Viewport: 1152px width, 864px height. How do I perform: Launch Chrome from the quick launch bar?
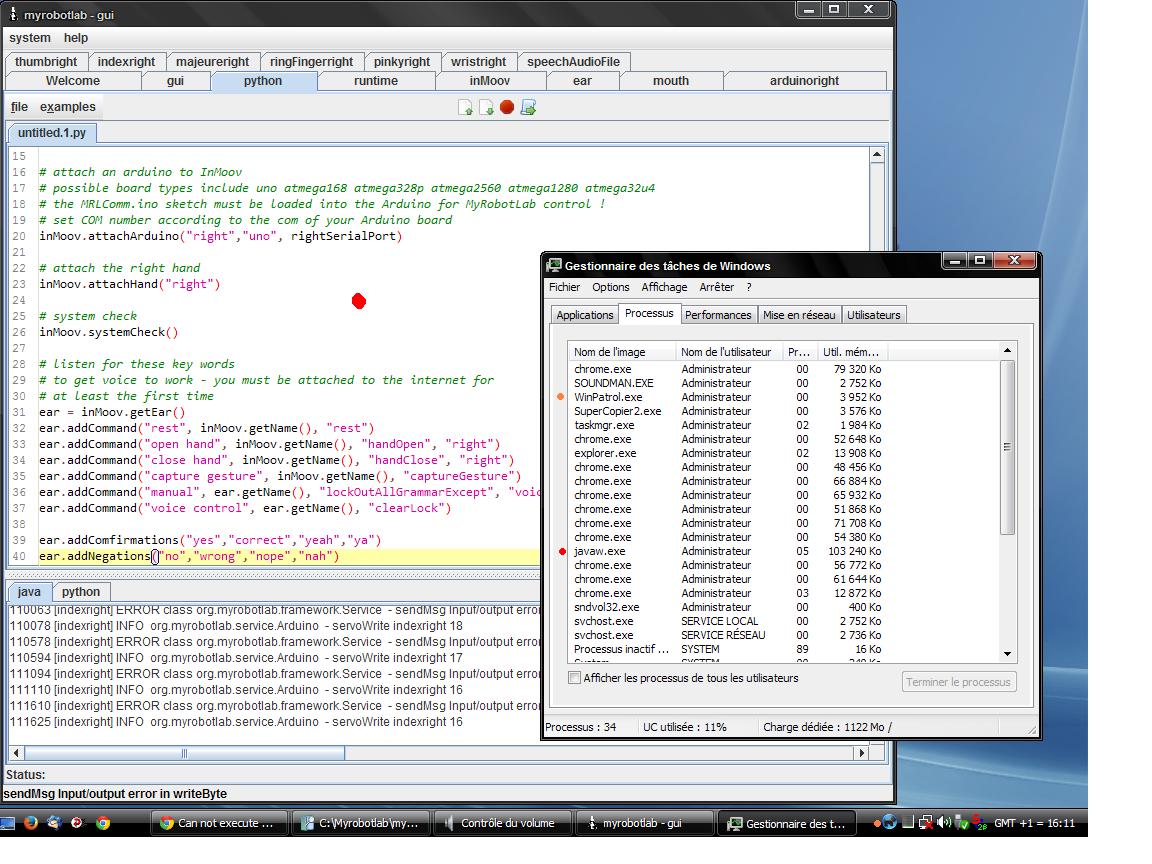(x=103, y=823)
